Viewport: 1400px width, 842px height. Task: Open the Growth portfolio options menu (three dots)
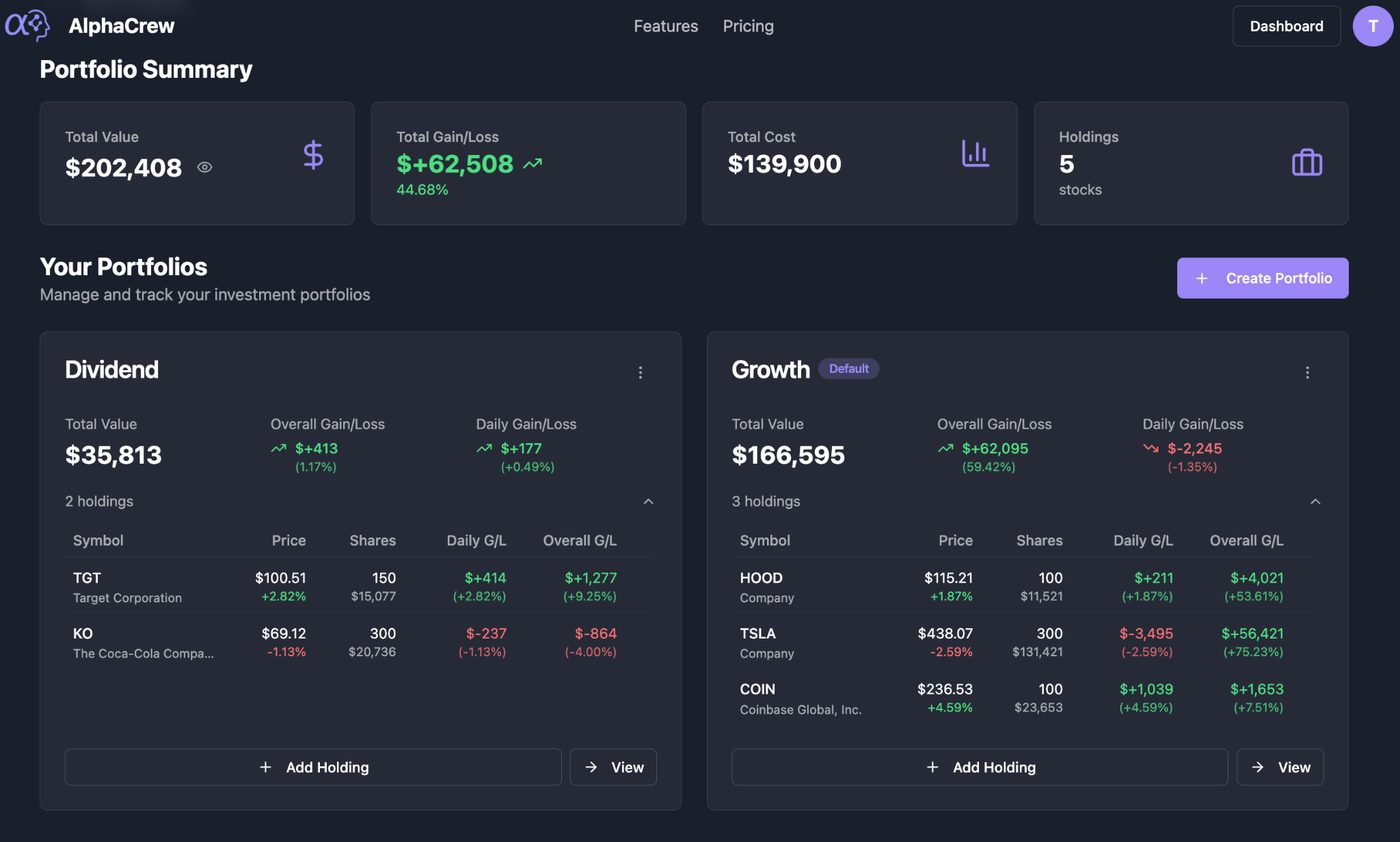[1307, 371]
